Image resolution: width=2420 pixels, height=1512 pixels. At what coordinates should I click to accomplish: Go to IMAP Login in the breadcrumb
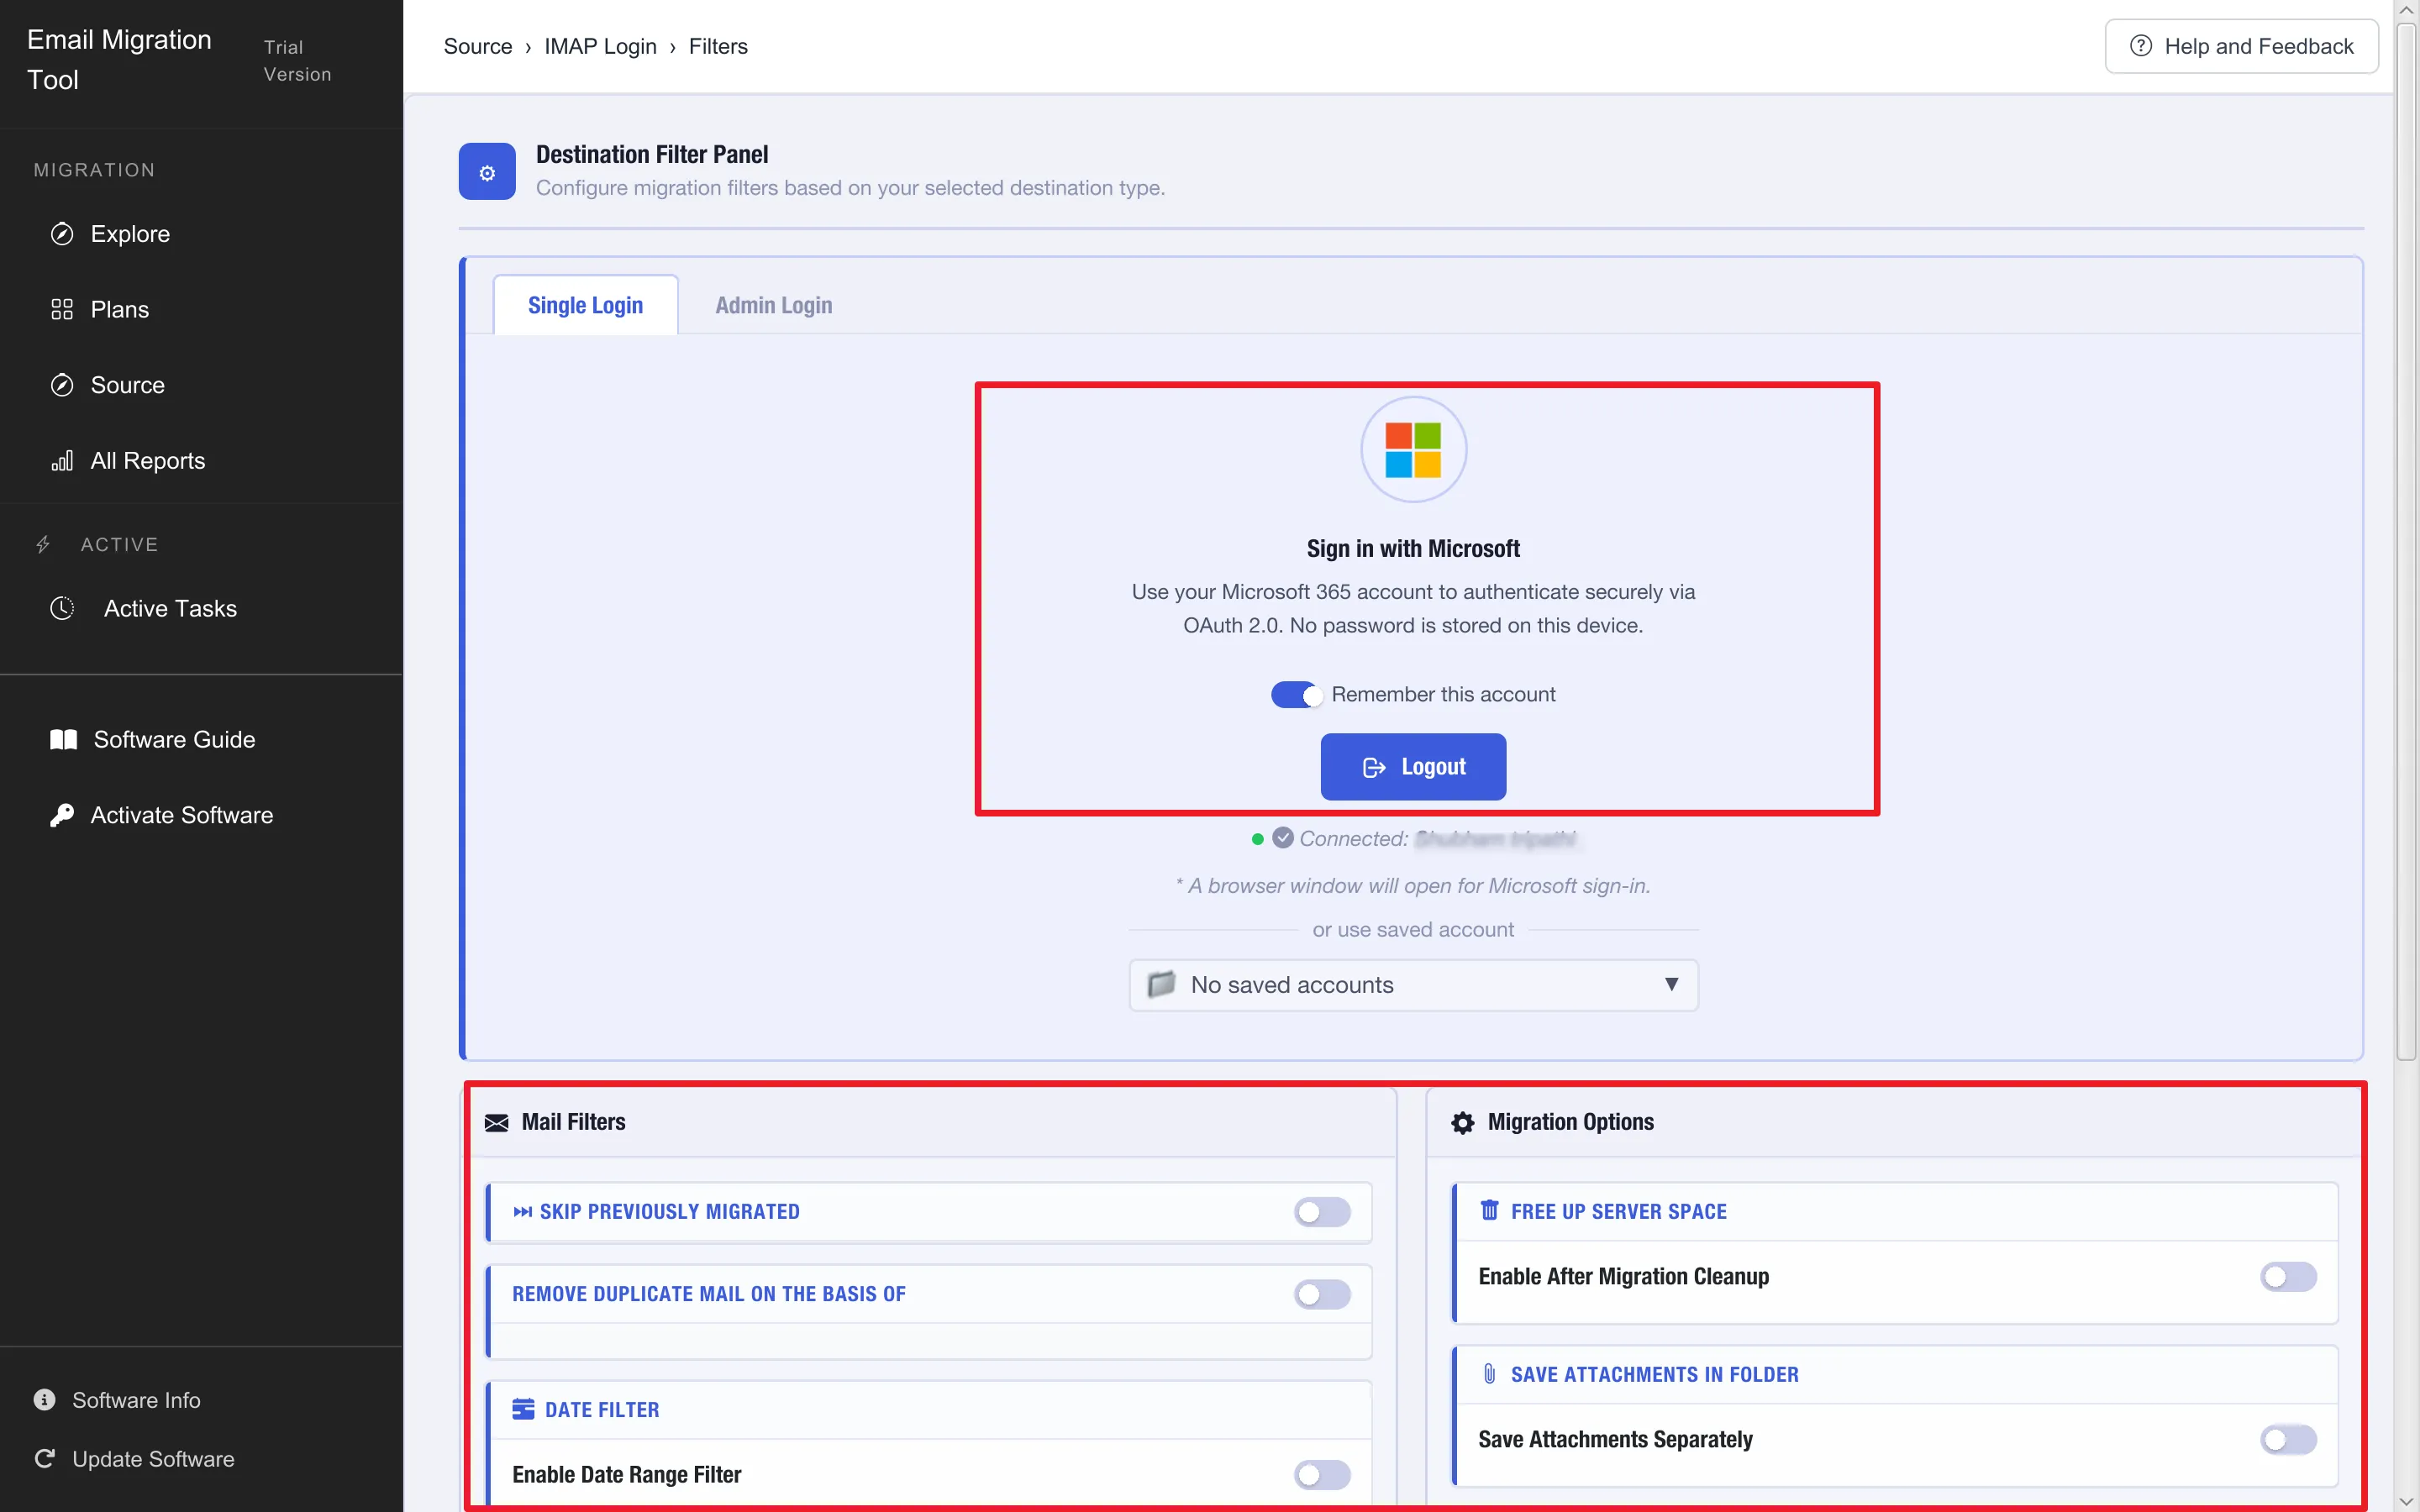pyautogui.click(x=600, y=46)
